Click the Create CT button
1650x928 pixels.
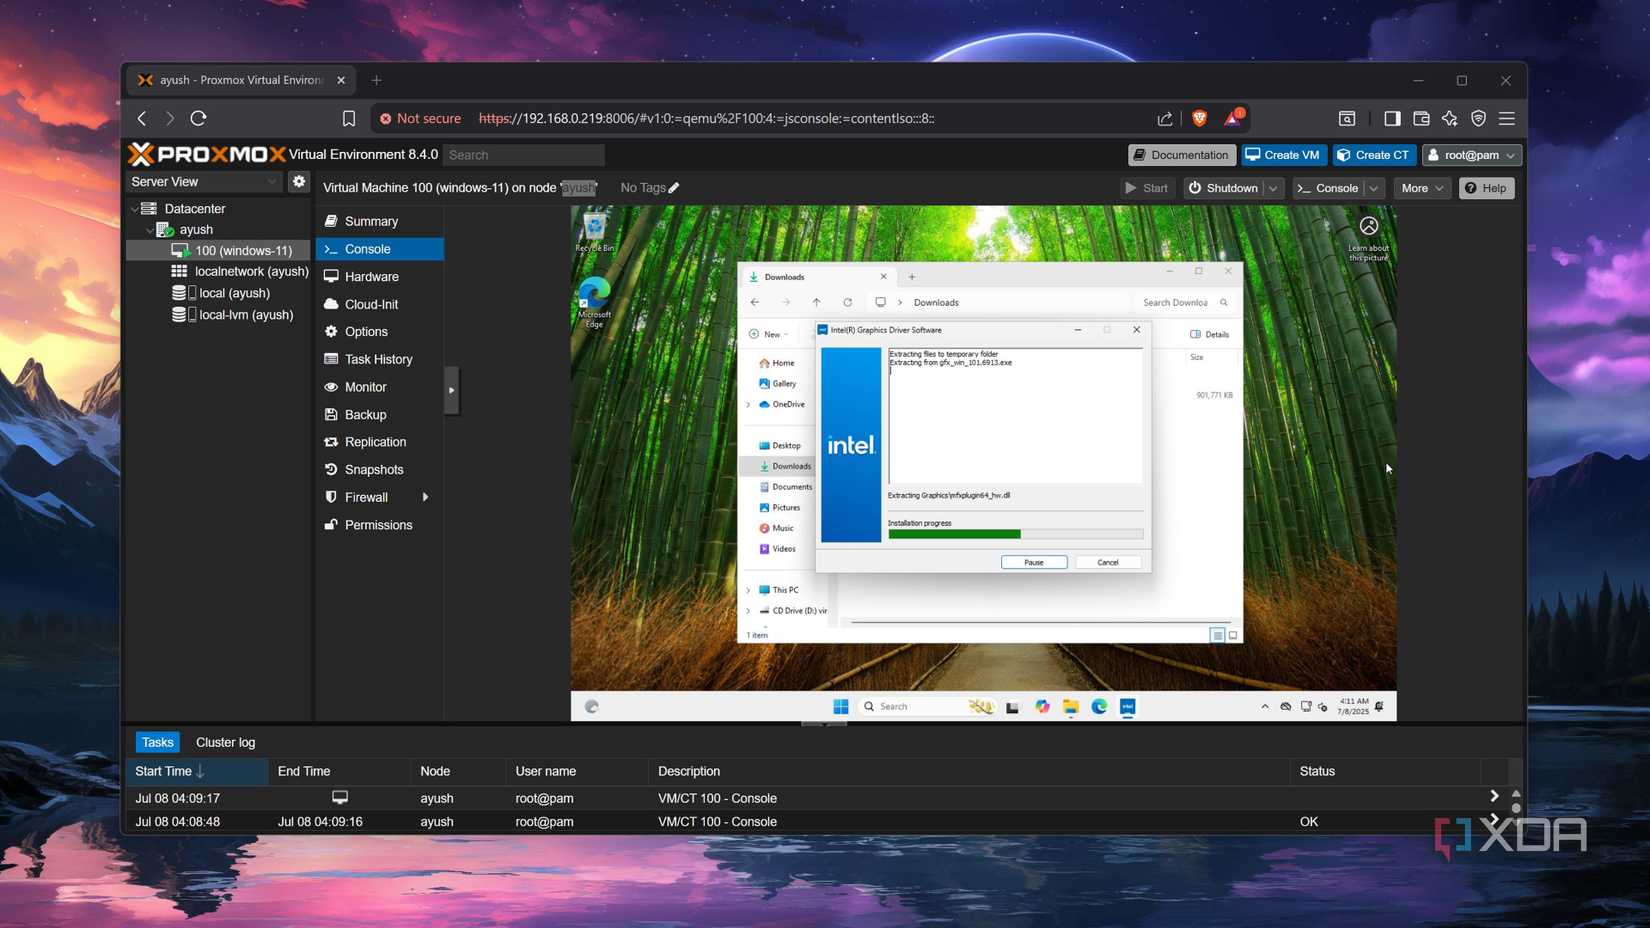(x=1374, y=154)
